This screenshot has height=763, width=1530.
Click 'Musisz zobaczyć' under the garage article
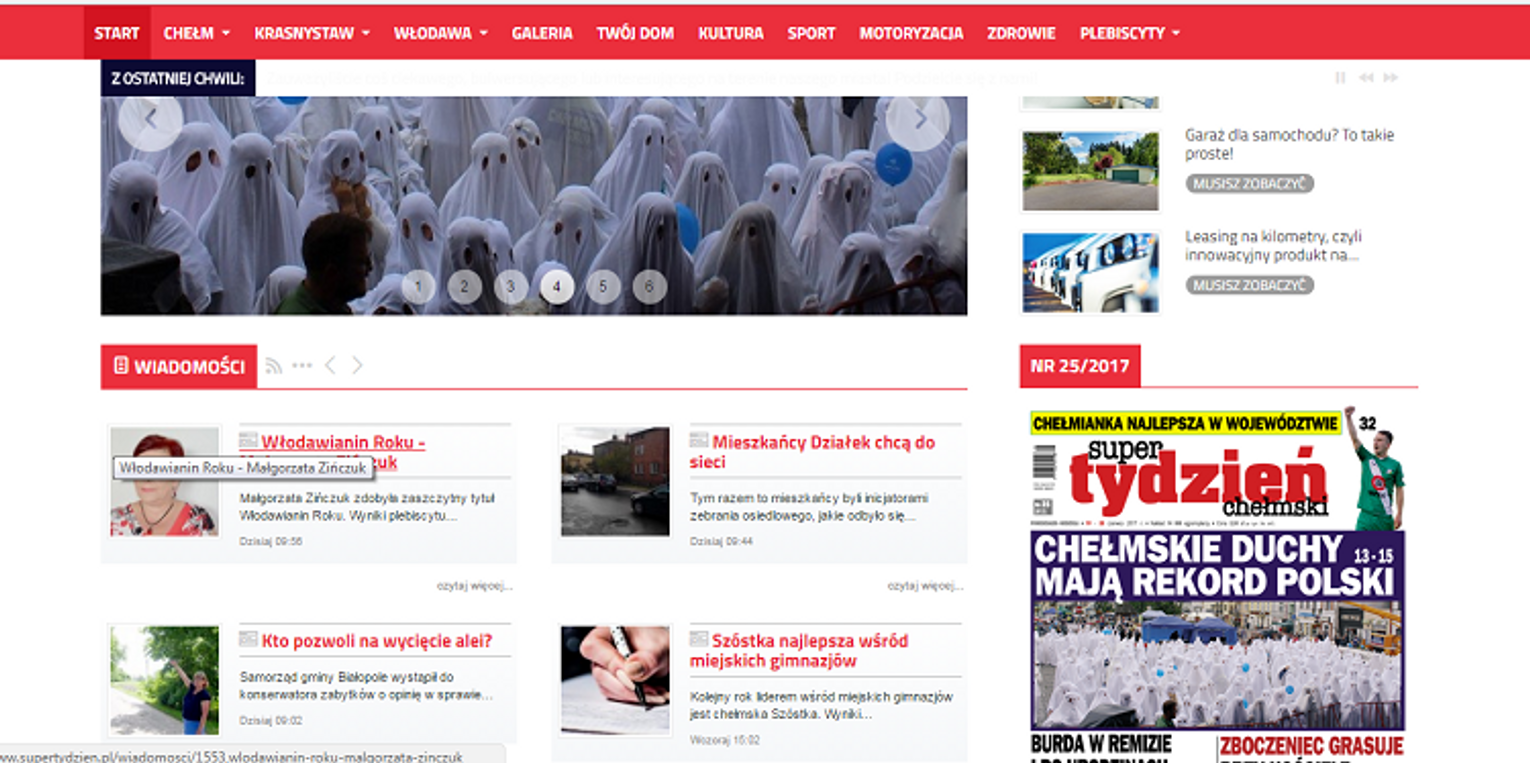tap(1249, 184)
